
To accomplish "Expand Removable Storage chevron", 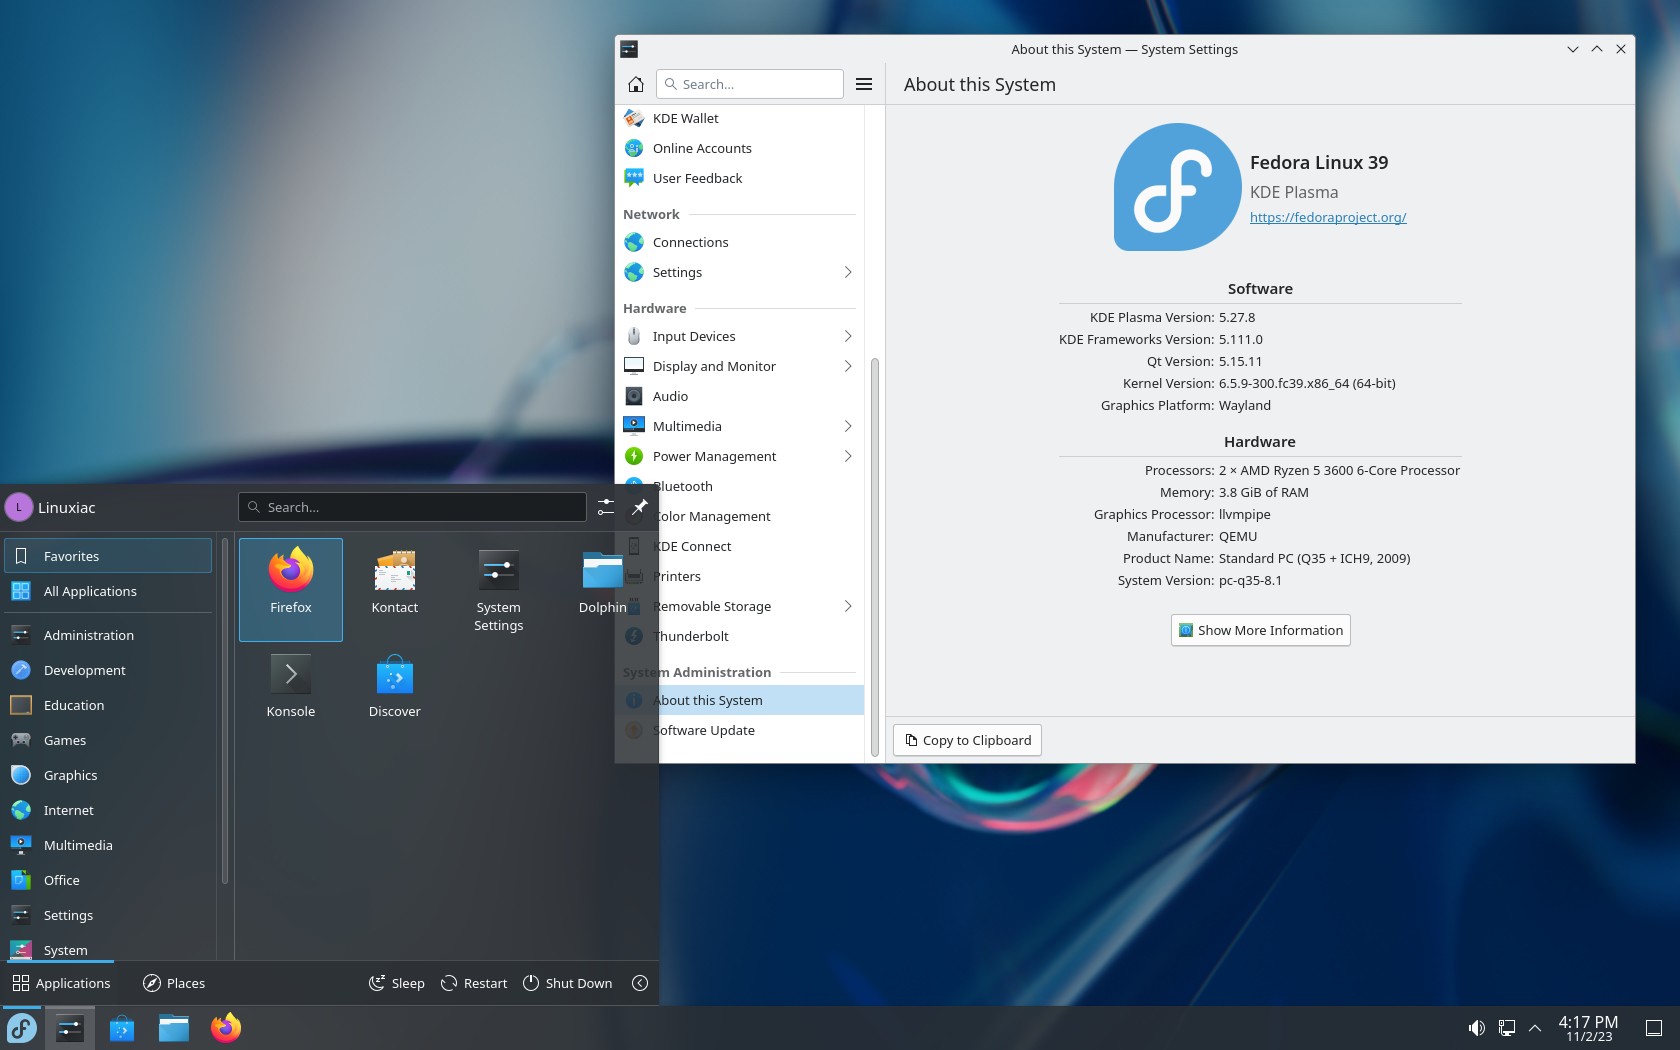I will [847, 606].
